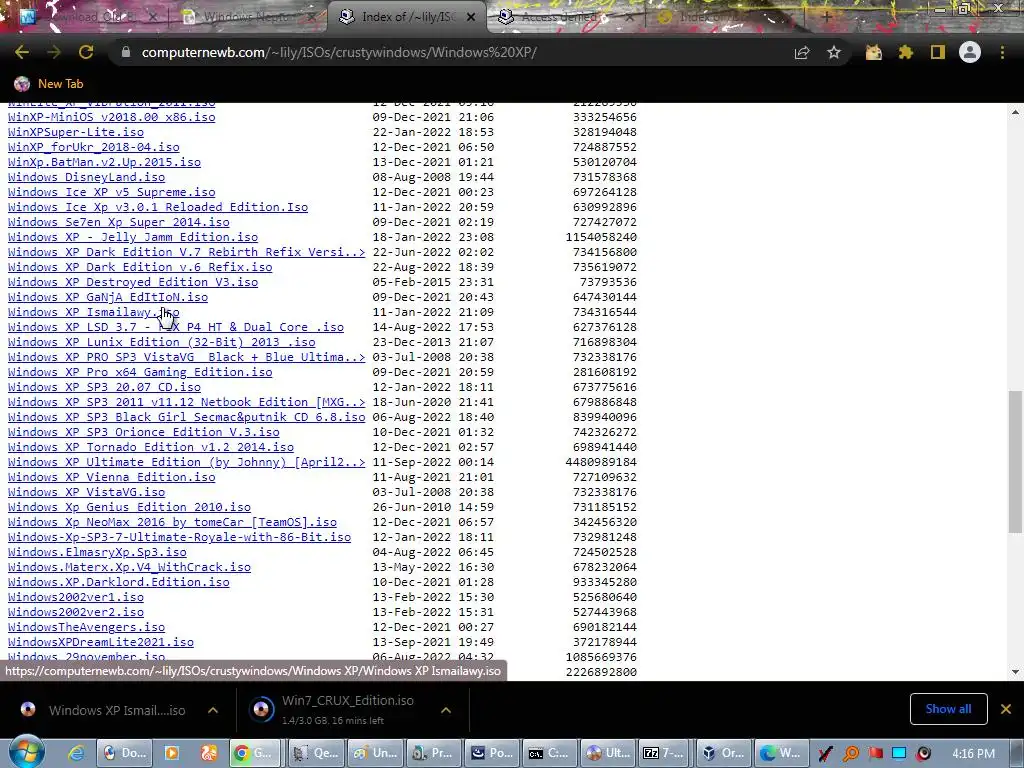Open the Extensions puzzle menu
The height and width of the screenshot is (768, 1024).
click(x=906, y=53)
